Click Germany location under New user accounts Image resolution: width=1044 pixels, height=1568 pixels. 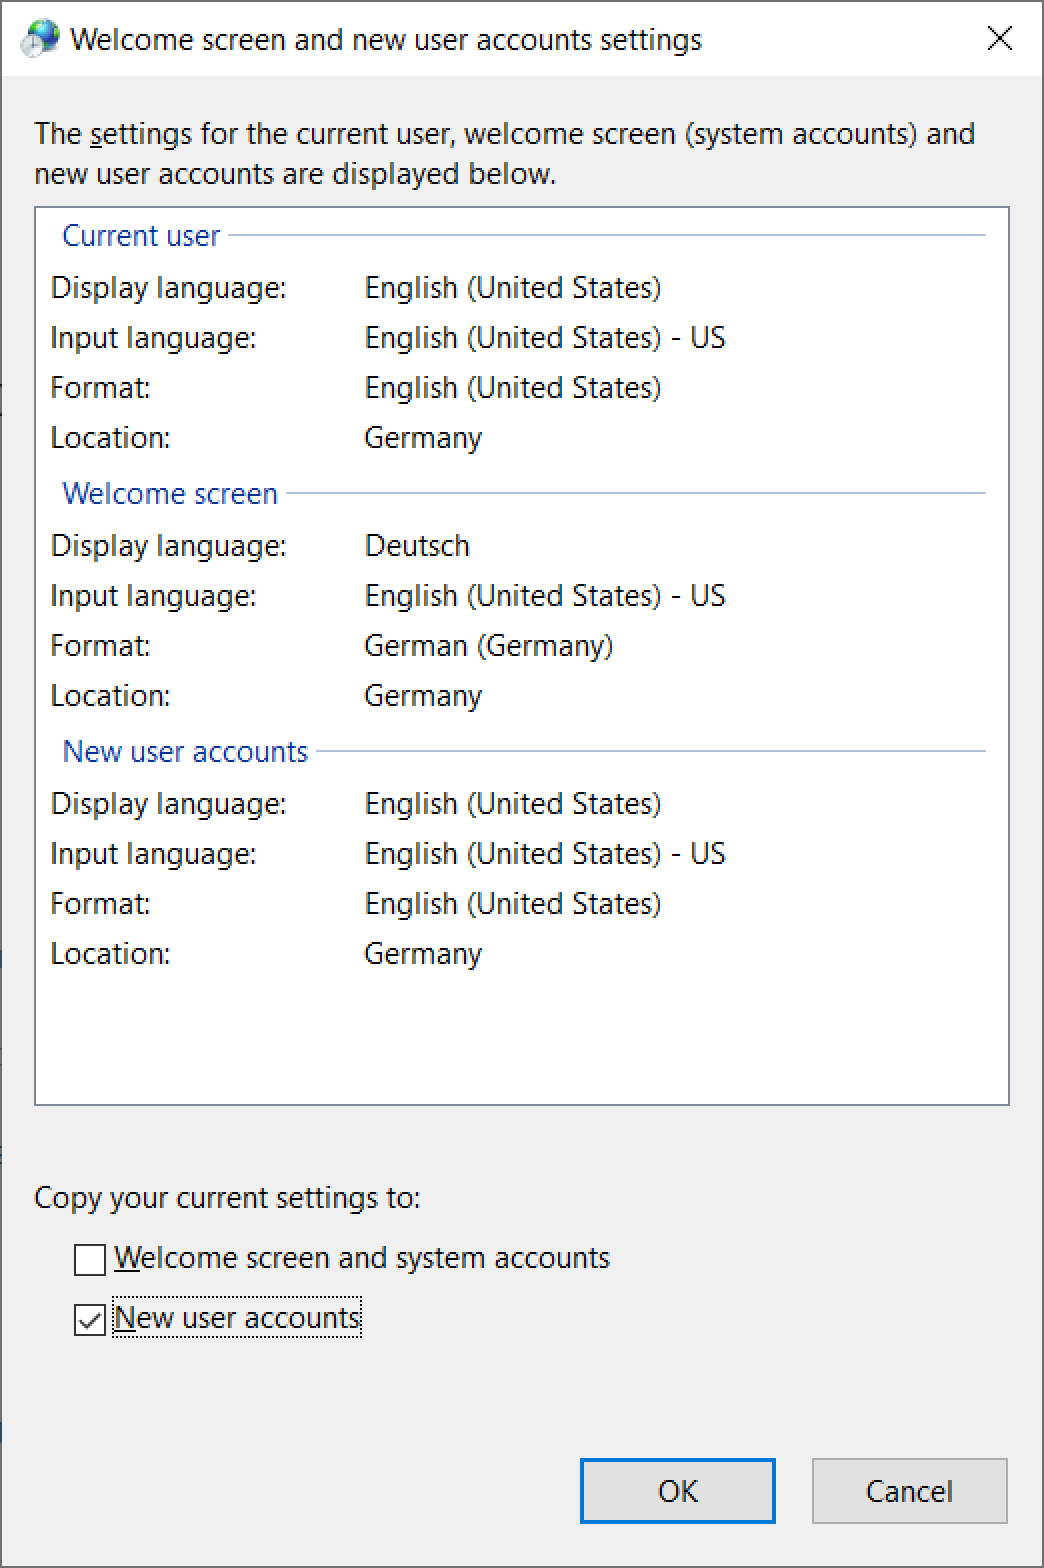[423, 954]
